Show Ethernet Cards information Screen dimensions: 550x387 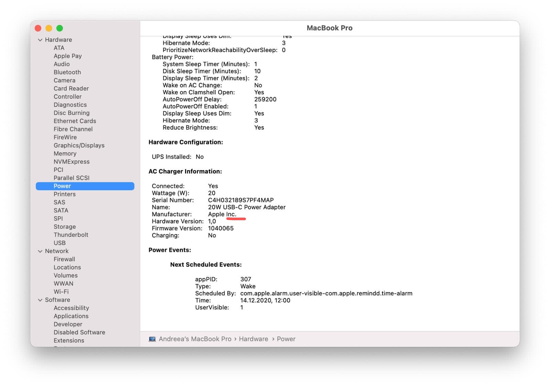(75, 121)
